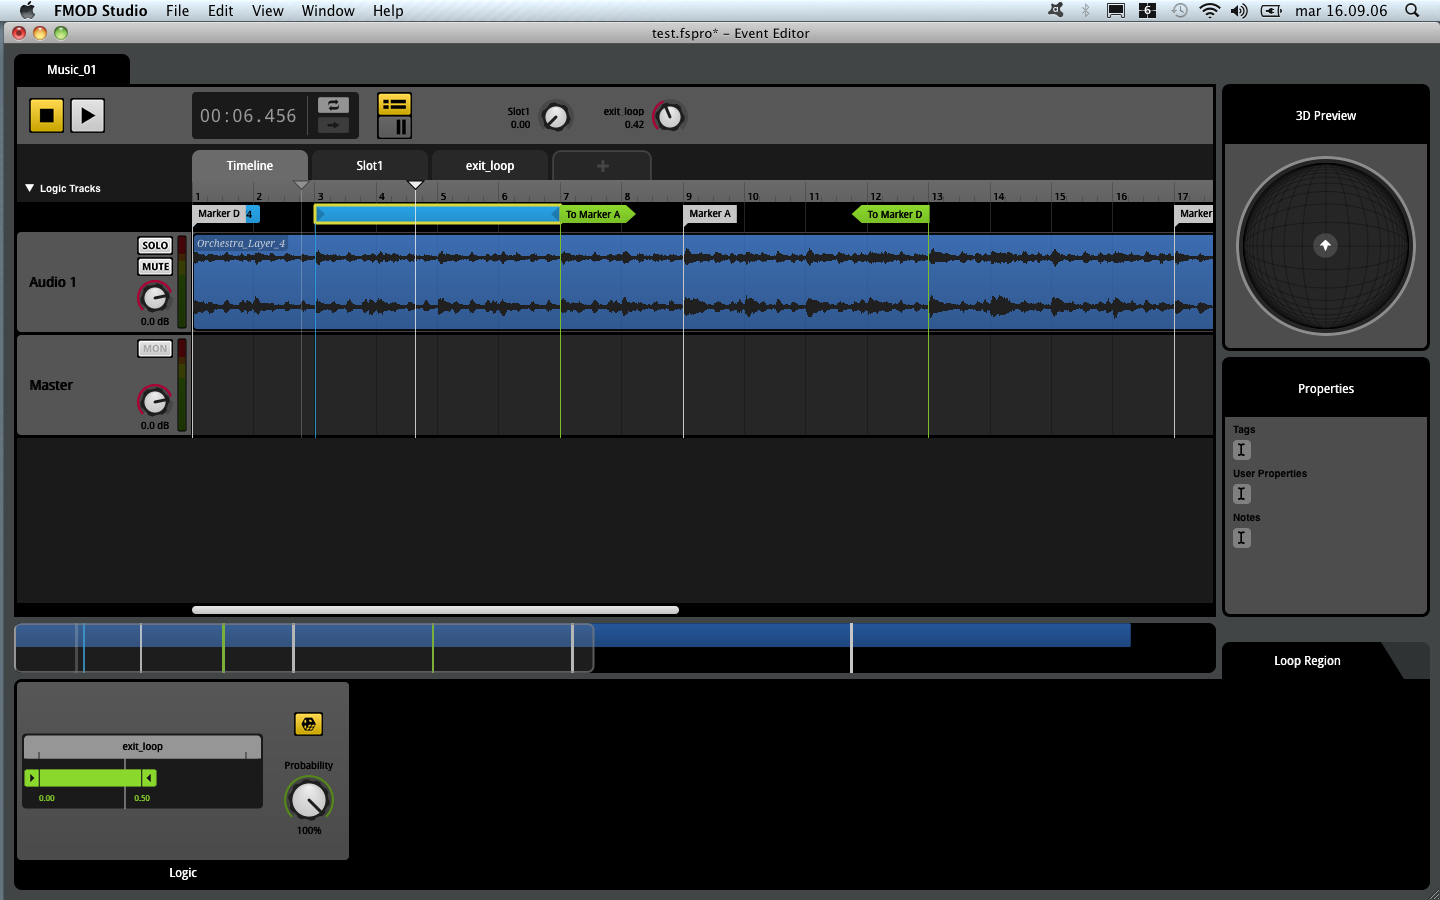Click the User Properties text input icon
The height and width of the screenshot is (900, 1440).
tap(1242, 494)
